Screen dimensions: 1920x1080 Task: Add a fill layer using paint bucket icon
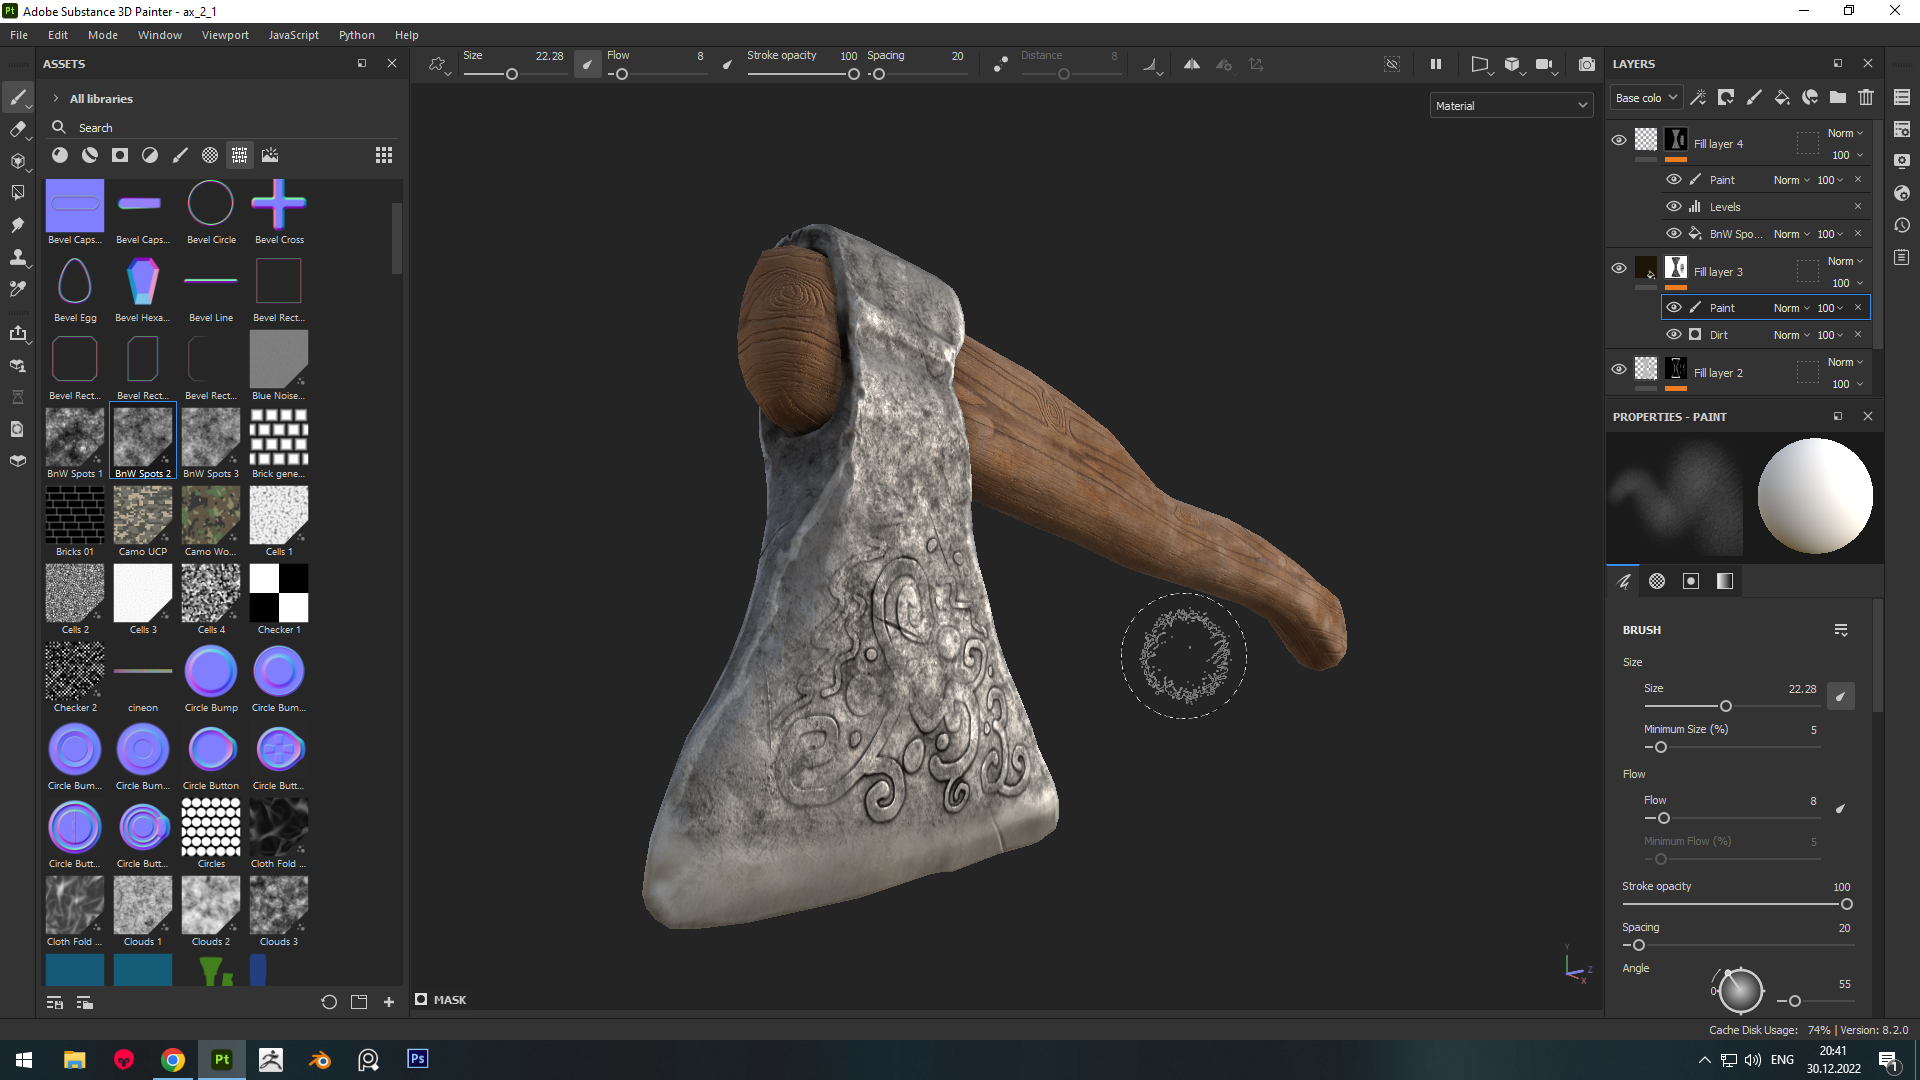1782,97
